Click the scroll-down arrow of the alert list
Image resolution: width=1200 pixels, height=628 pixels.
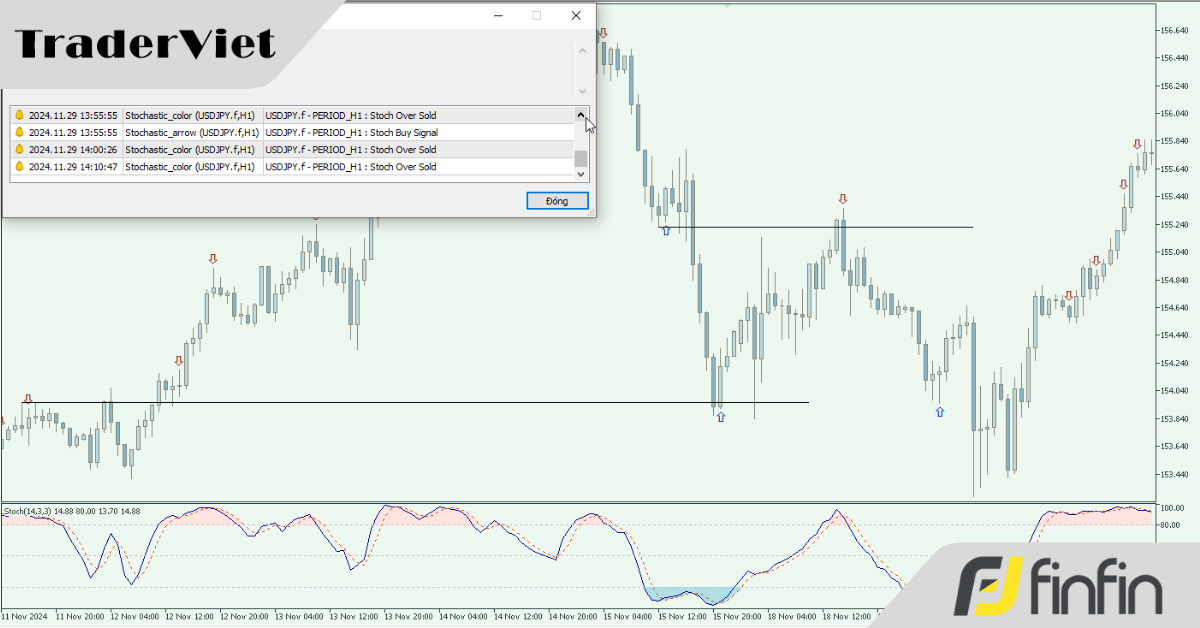[581, 173]
